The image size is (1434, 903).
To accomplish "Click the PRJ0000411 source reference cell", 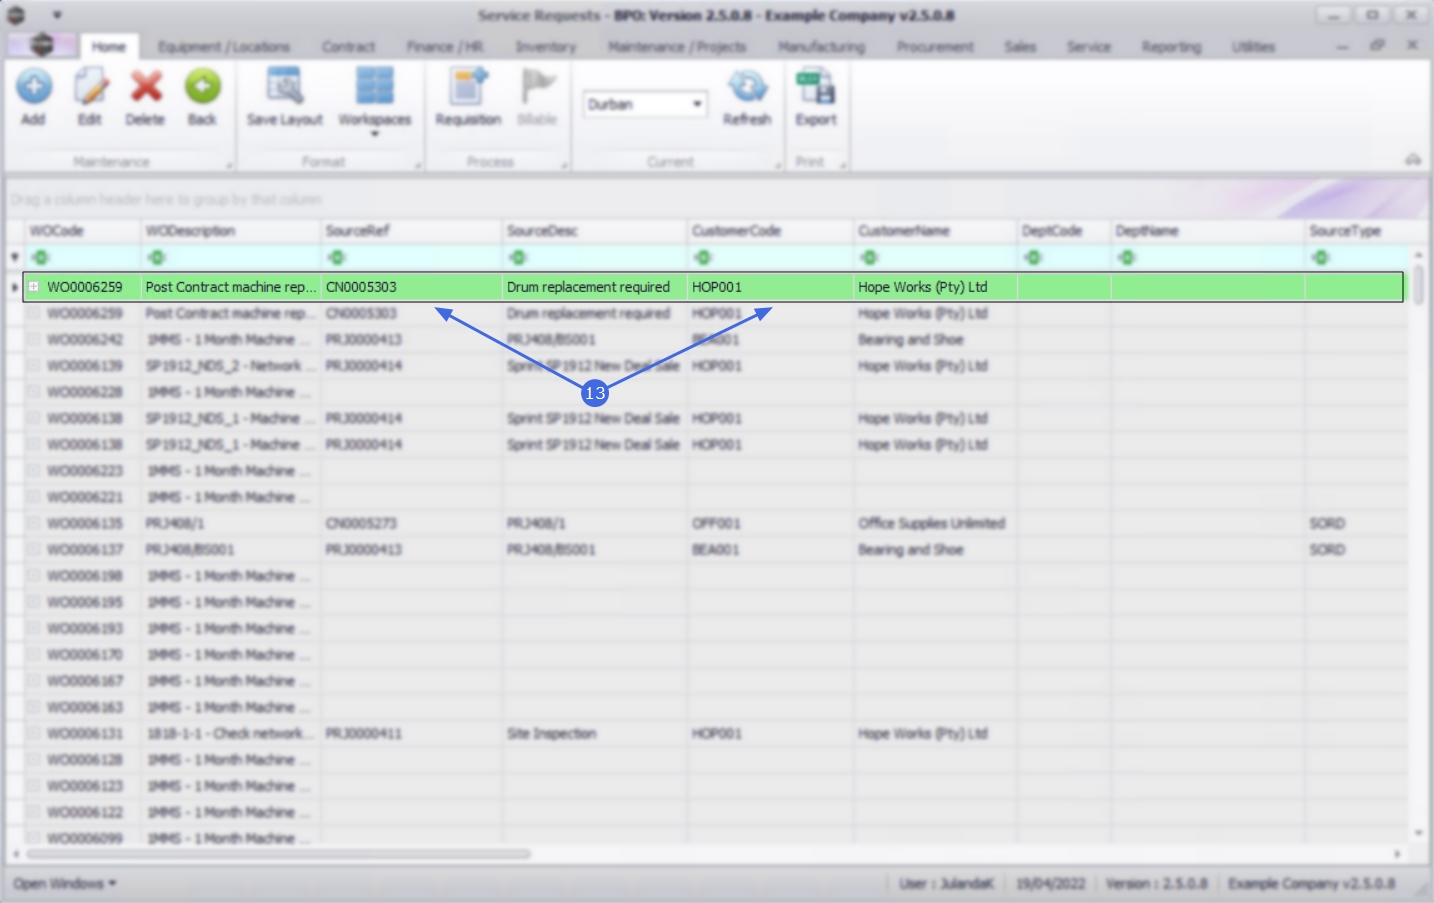I will point(412,733).
